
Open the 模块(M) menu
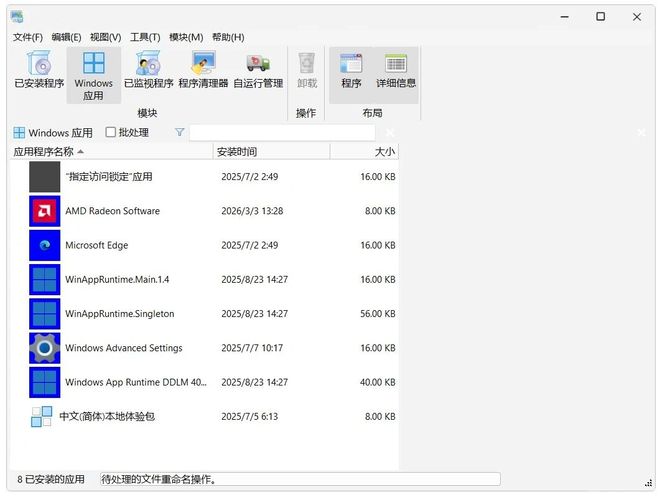coord(186,37)
